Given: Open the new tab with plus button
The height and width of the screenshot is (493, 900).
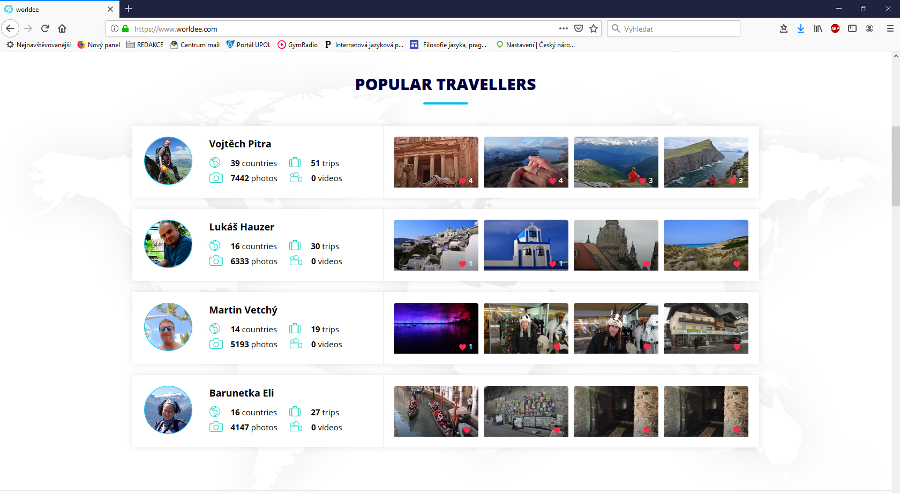Looking at the screenshot, I should [128, 8].
